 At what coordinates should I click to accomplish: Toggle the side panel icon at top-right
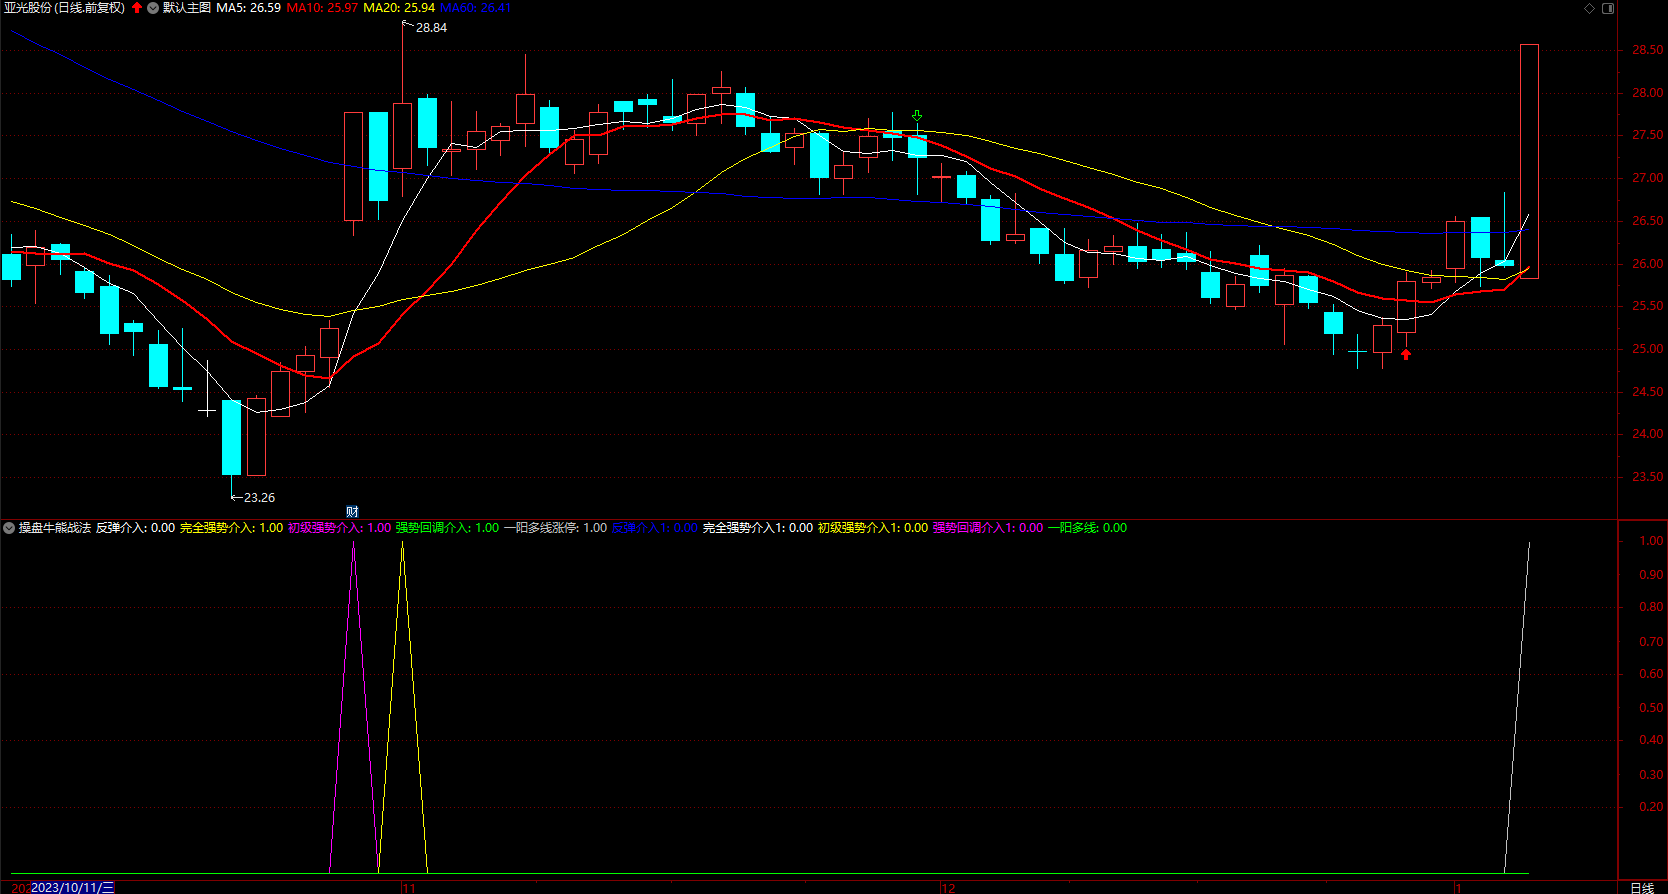[1608, 8]
